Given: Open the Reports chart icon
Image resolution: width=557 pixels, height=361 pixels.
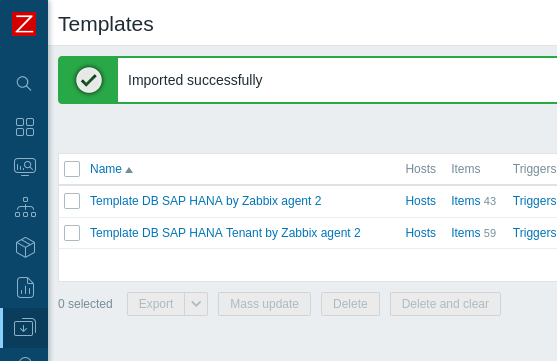Looking at the screenshot, I should click(25, 287).
